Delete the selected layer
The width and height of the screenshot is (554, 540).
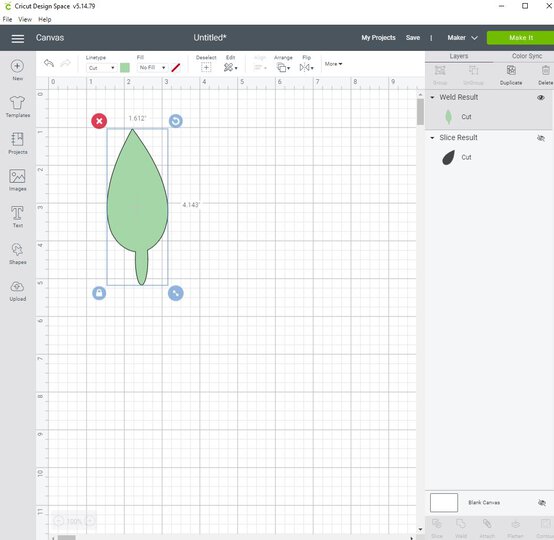click(546, 75)
